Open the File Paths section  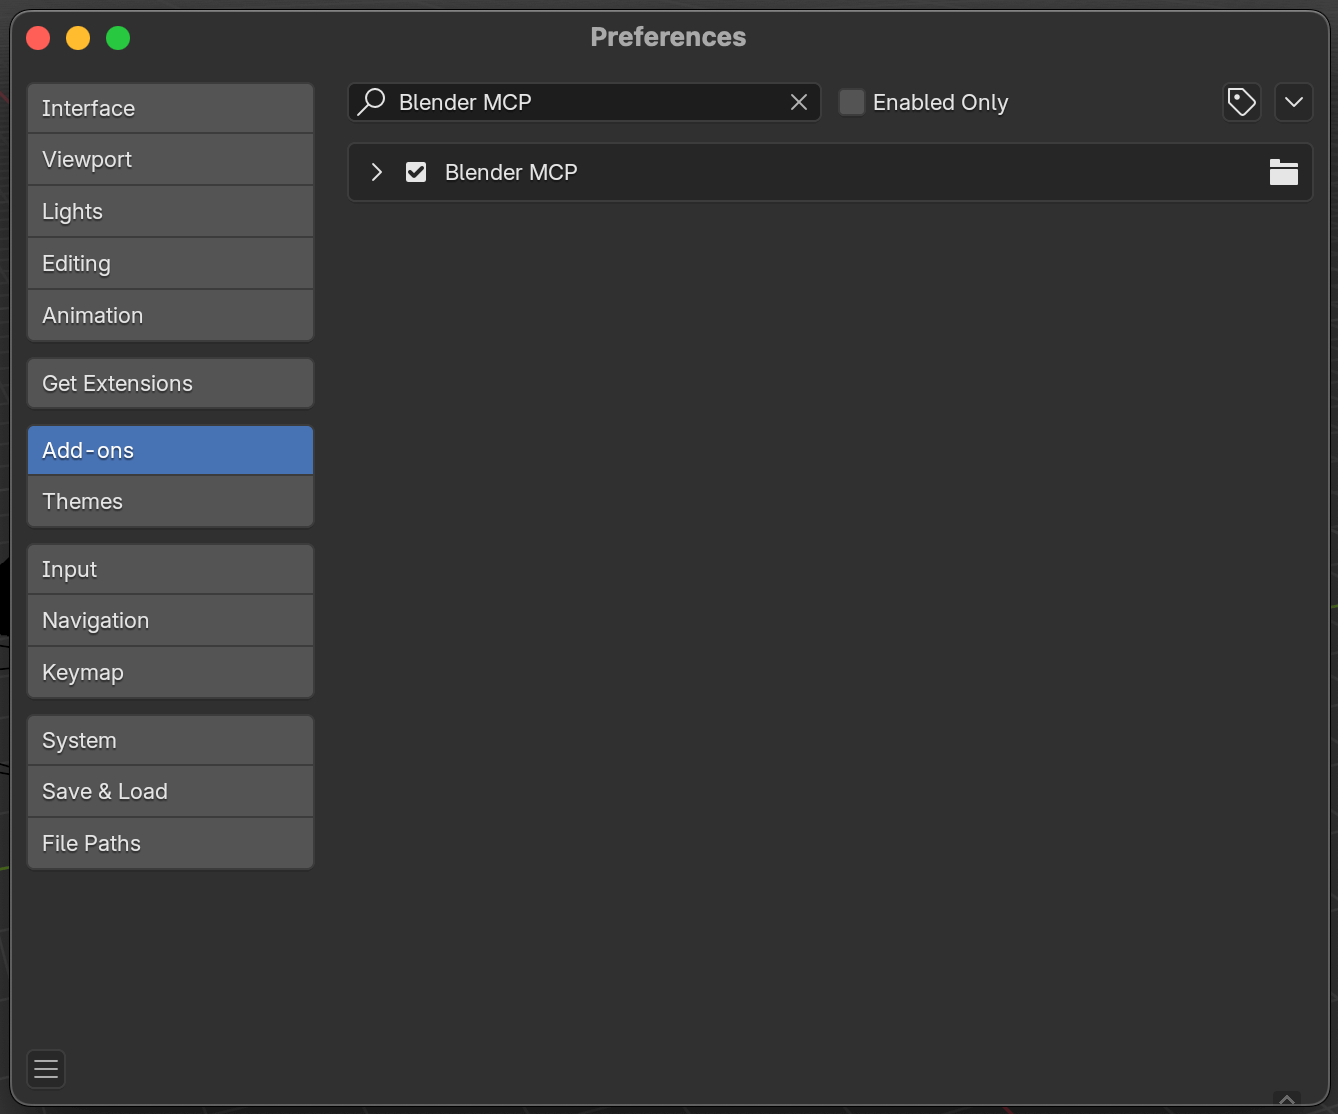click(x=170, y=844)
